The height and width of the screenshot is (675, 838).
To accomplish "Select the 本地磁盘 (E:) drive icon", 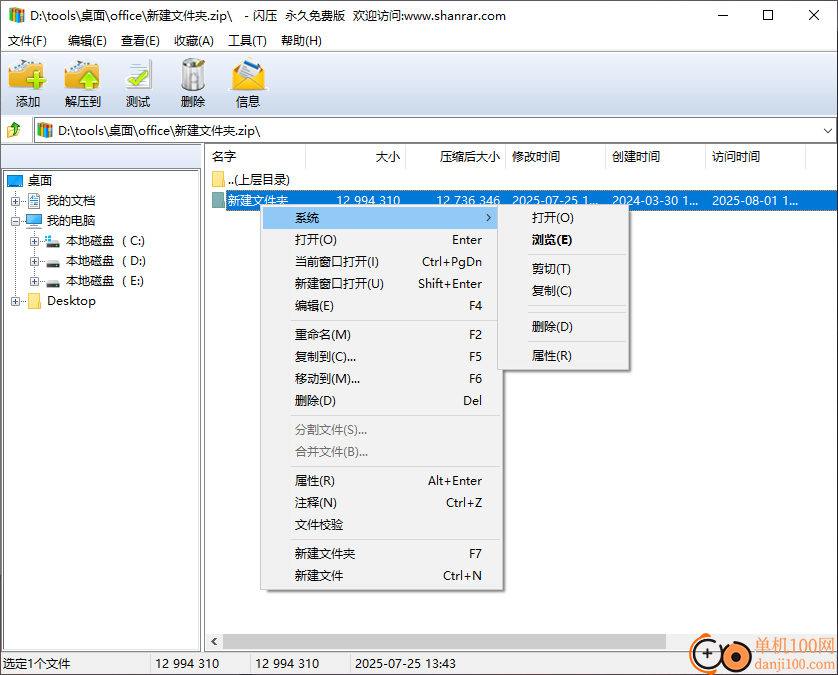I will tap(52, 282).
